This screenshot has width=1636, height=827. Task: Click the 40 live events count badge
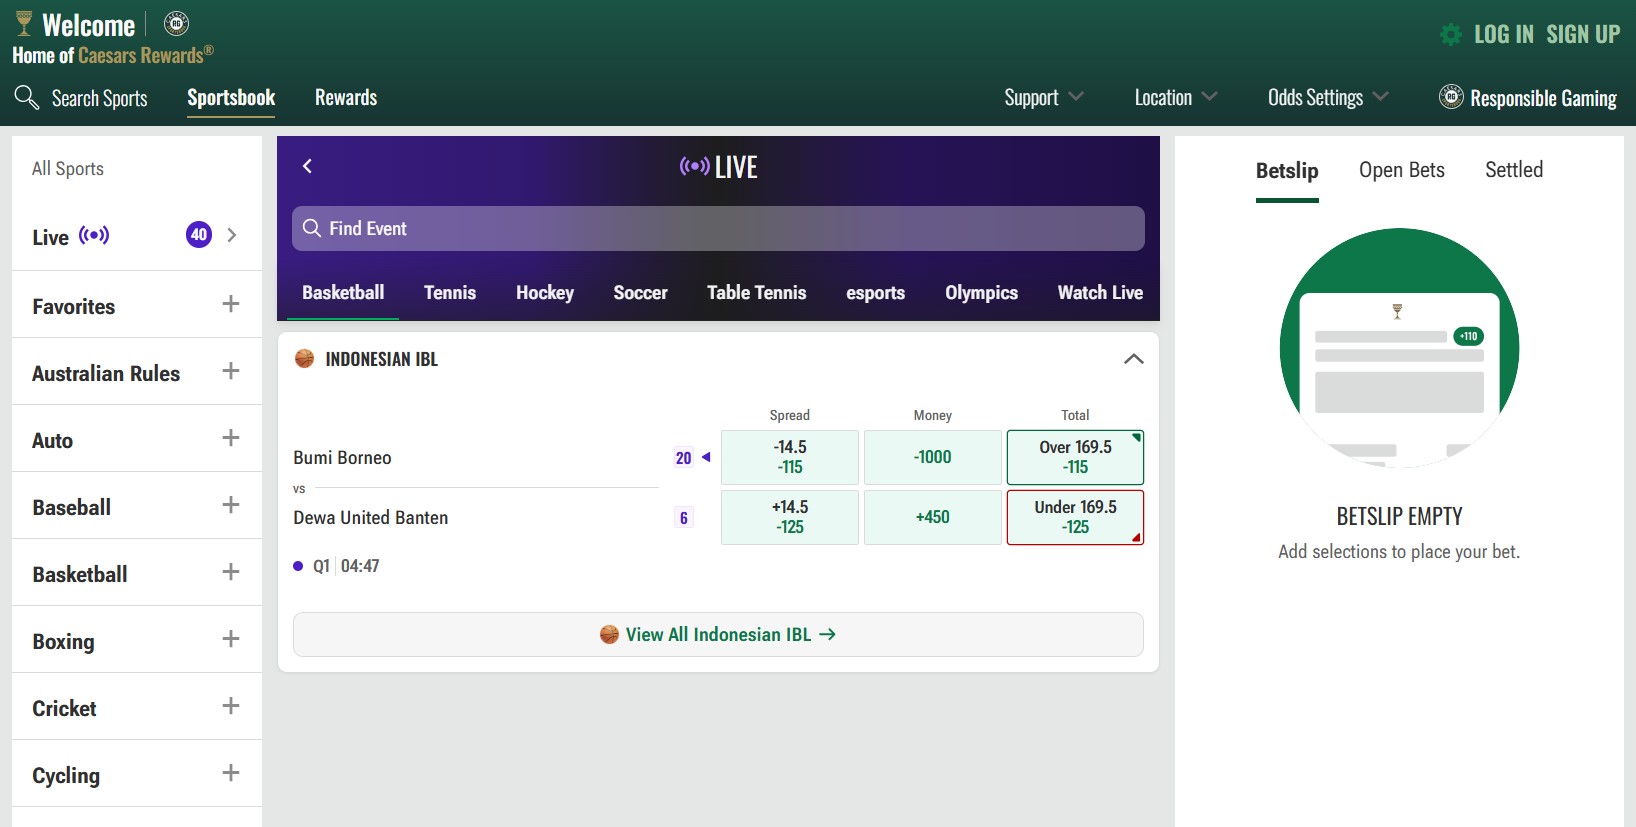tap(199, 235)
